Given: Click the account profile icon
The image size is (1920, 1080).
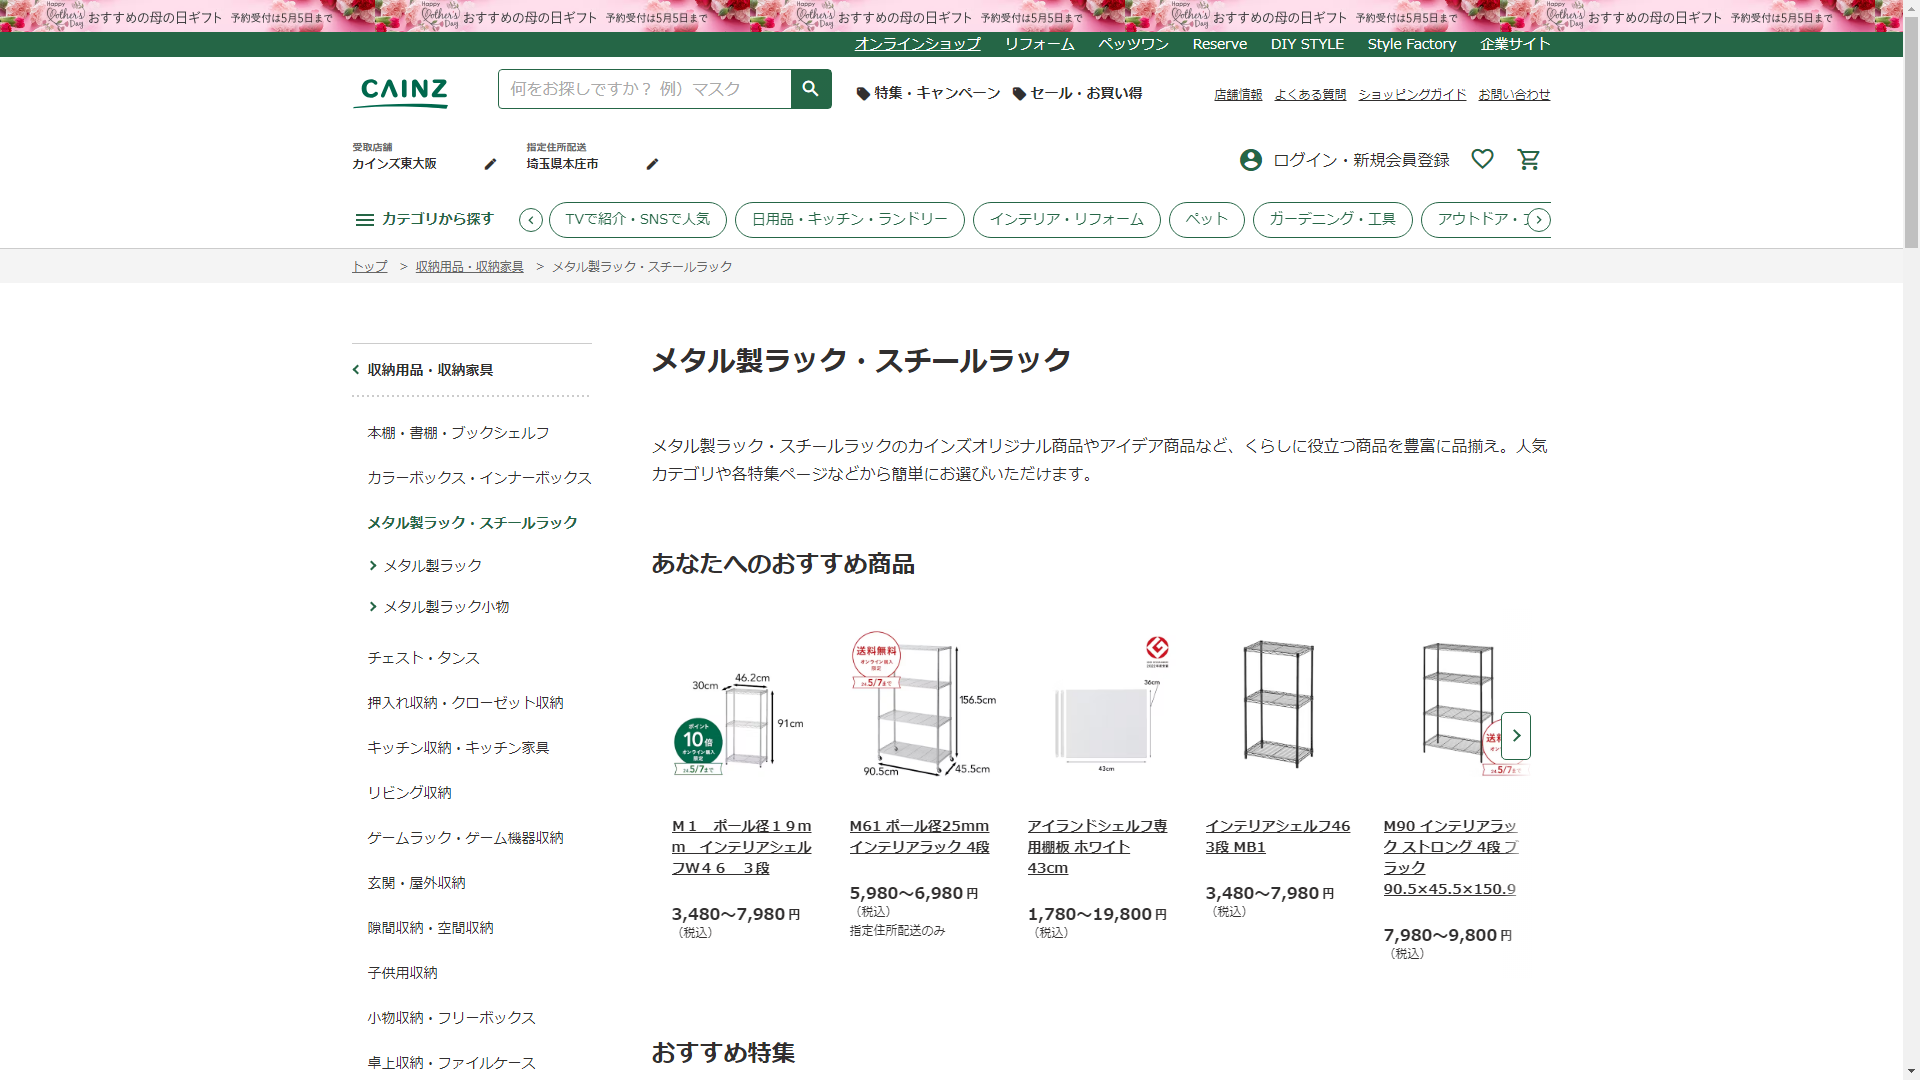Looking at the screenshot, I should [x=1250, y=160].
